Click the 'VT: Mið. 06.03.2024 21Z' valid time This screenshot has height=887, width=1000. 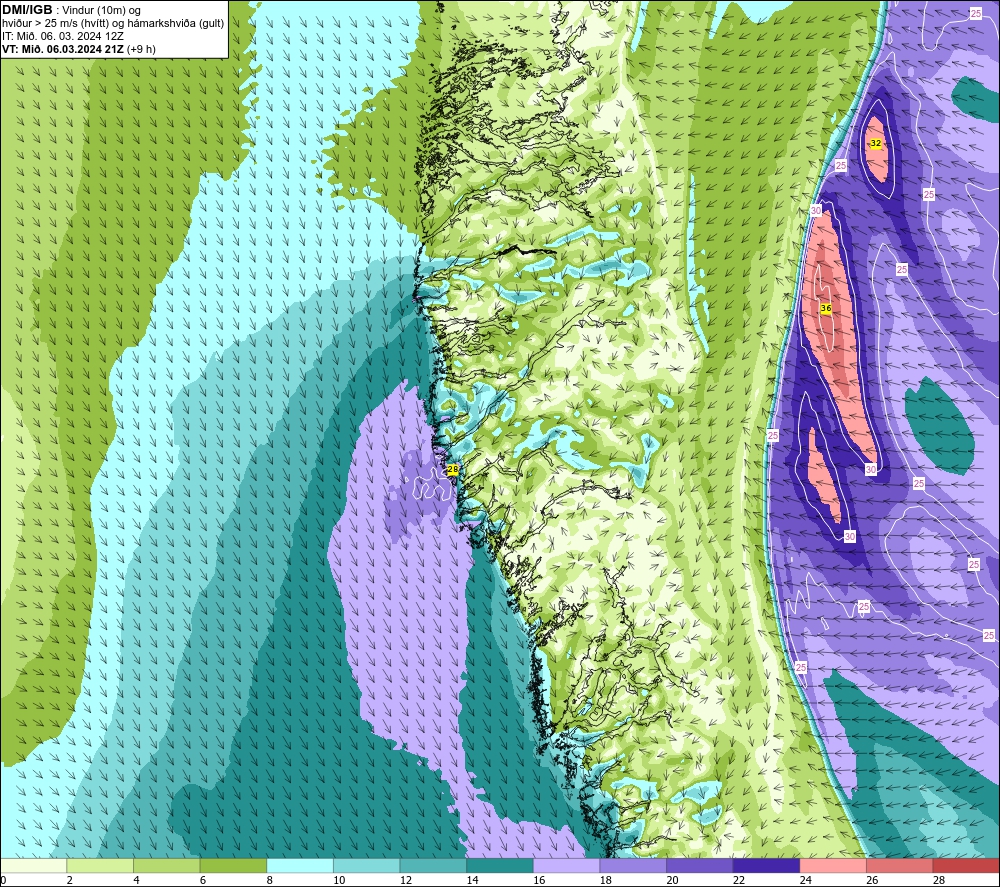coord(63,49)
